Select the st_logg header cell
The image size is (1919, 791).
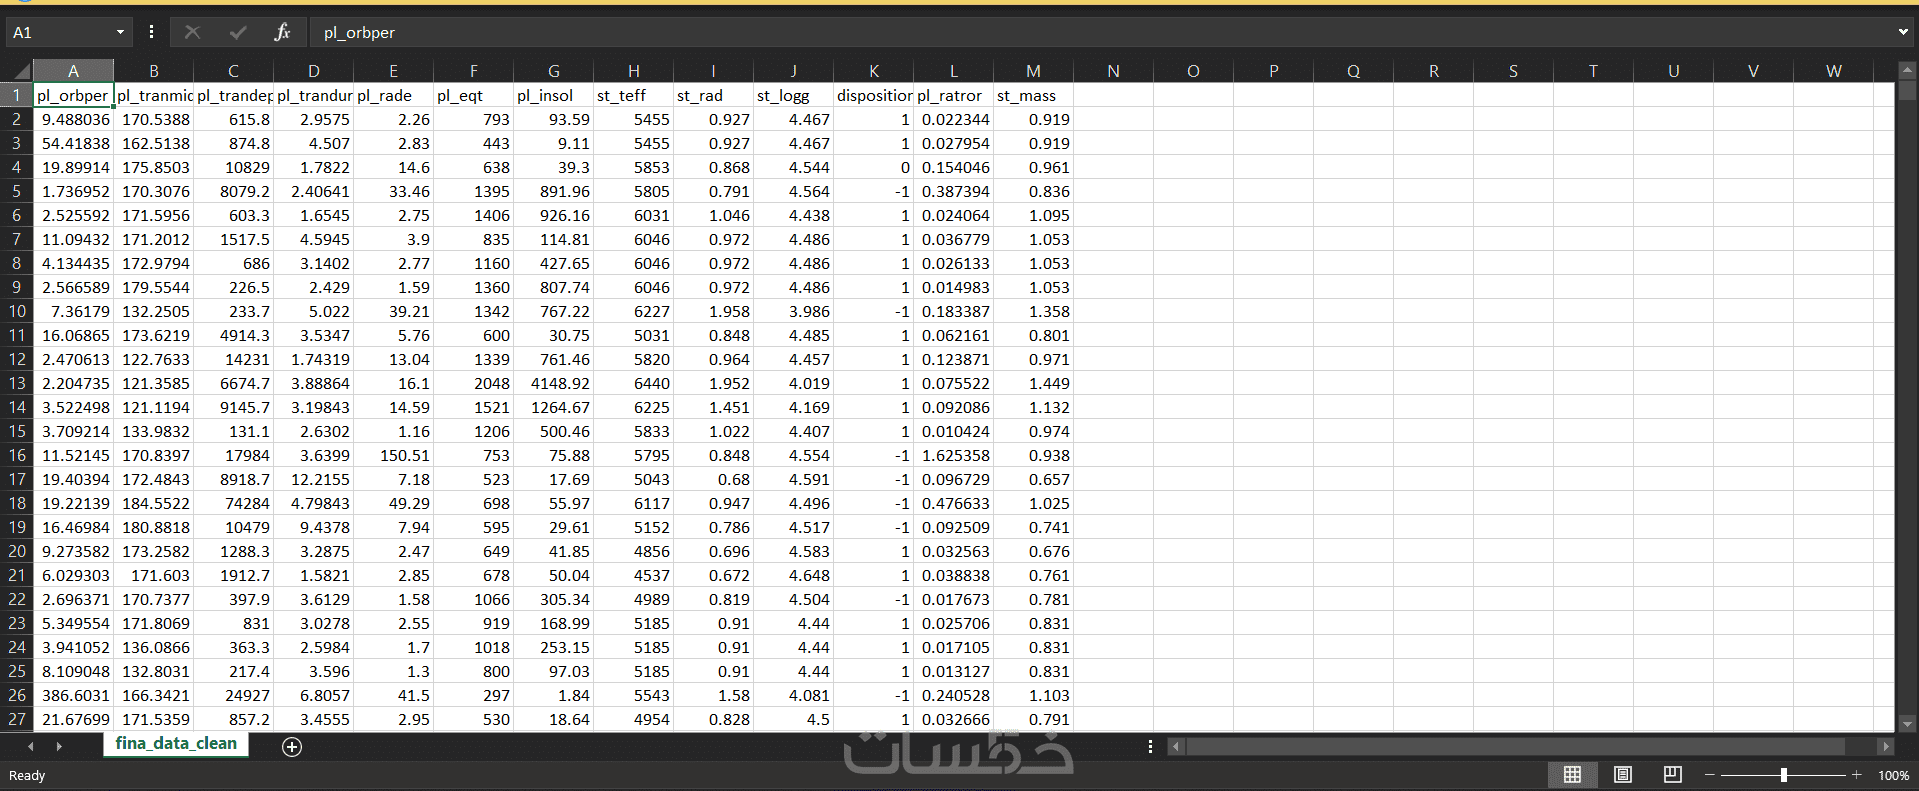793,95
